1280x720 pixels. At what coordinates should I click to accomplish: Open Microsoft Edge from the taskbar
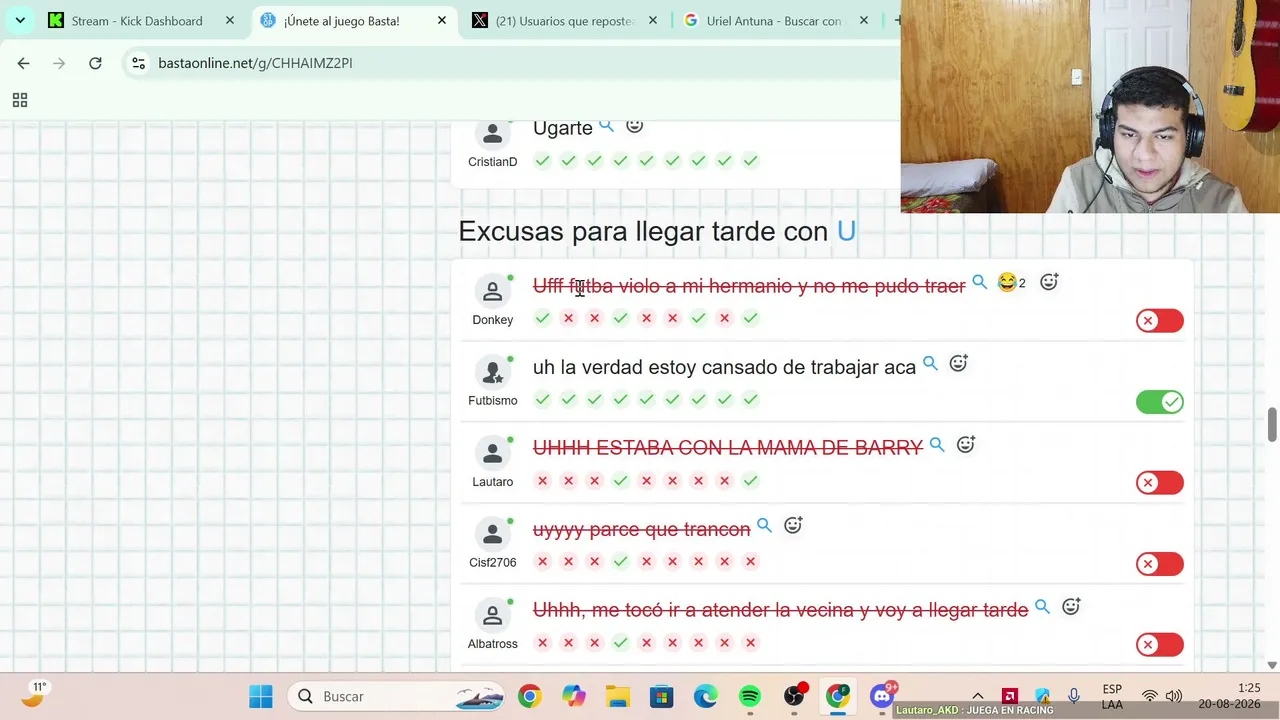click(x=706, y=696)
